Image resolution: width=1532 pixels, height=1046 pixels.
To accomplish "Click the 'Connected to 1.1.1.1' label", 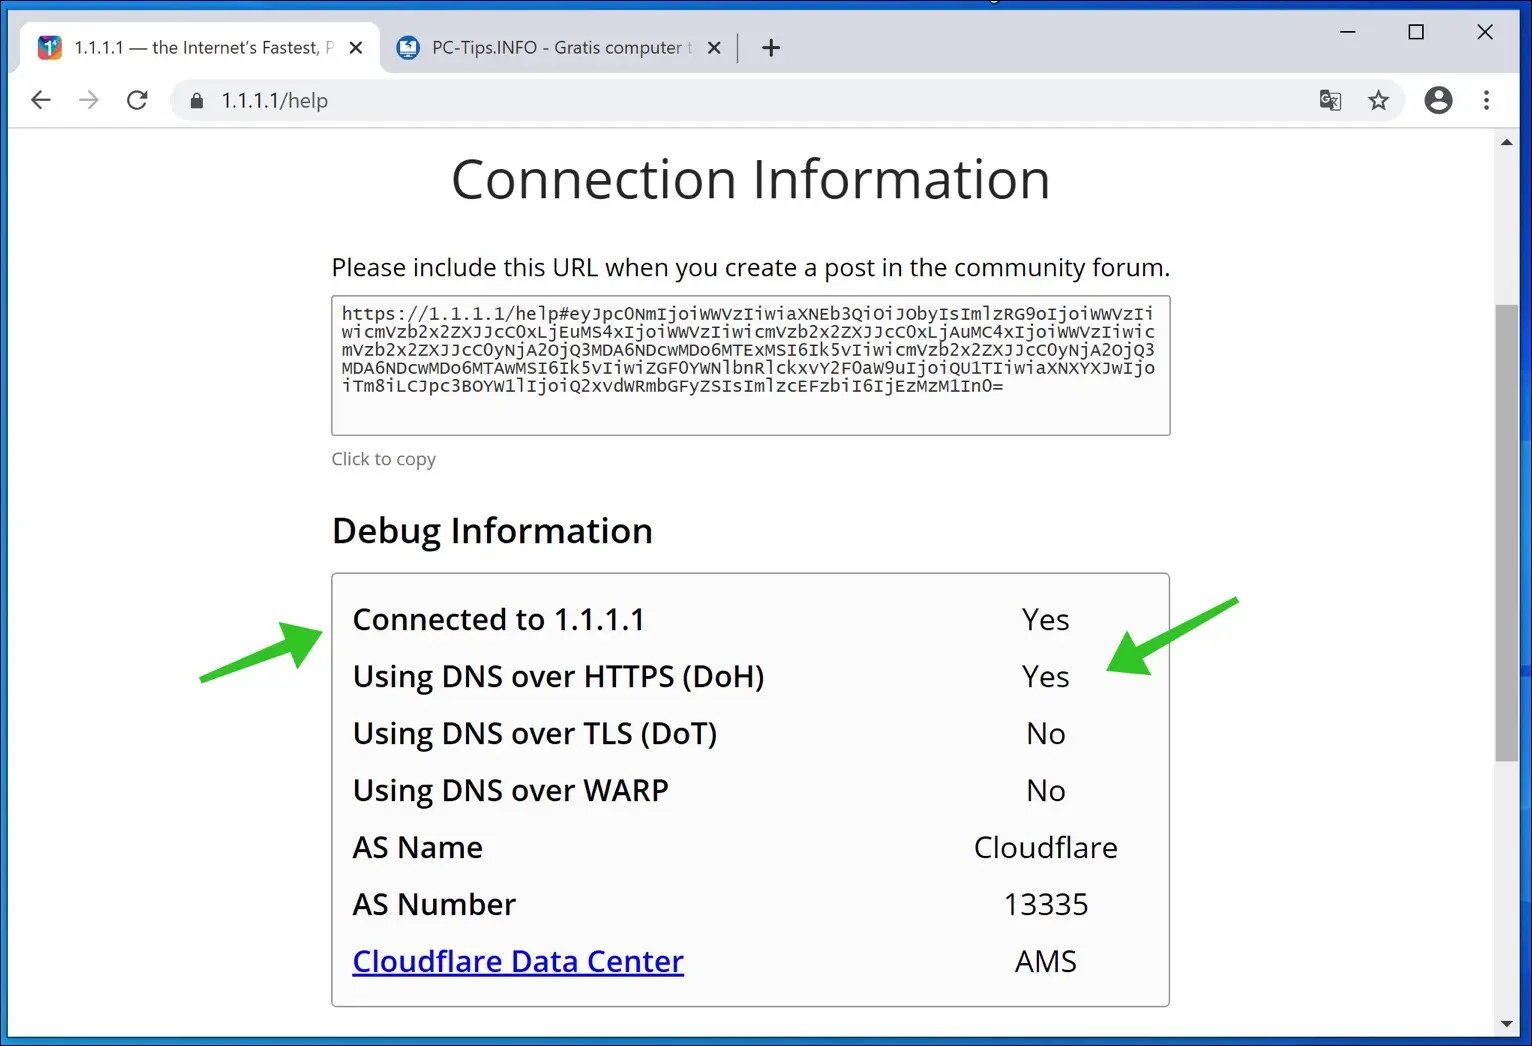I will (x=499, y=619).
